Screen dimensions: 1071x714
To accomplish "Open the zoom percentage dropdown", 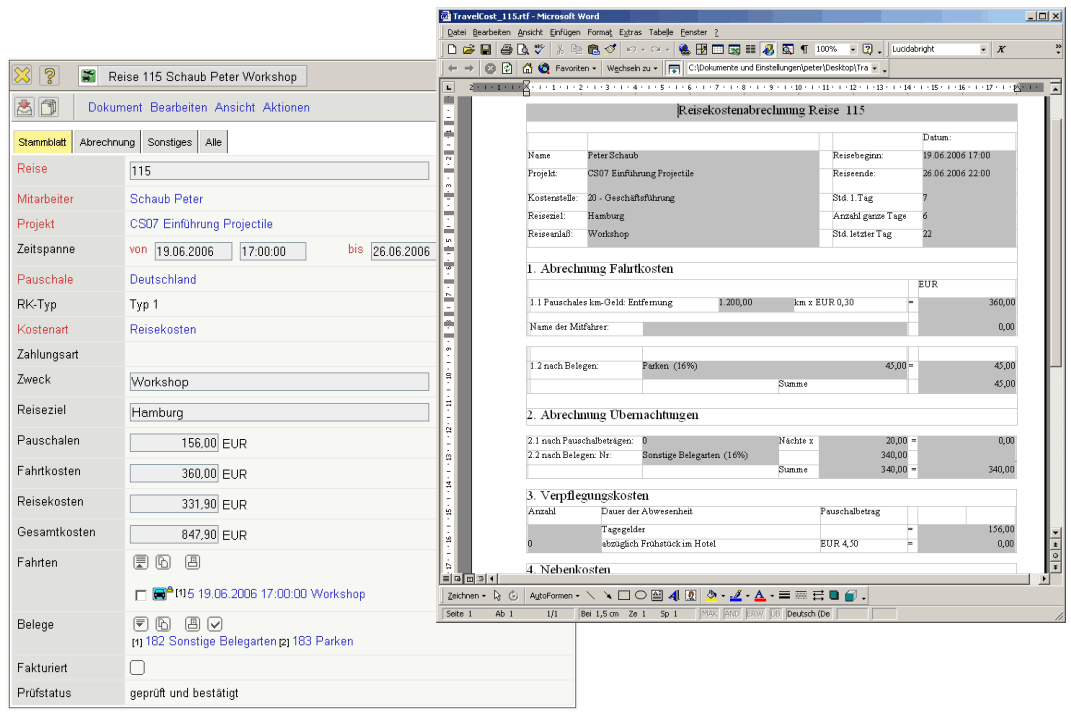I will tap(852, 49).
